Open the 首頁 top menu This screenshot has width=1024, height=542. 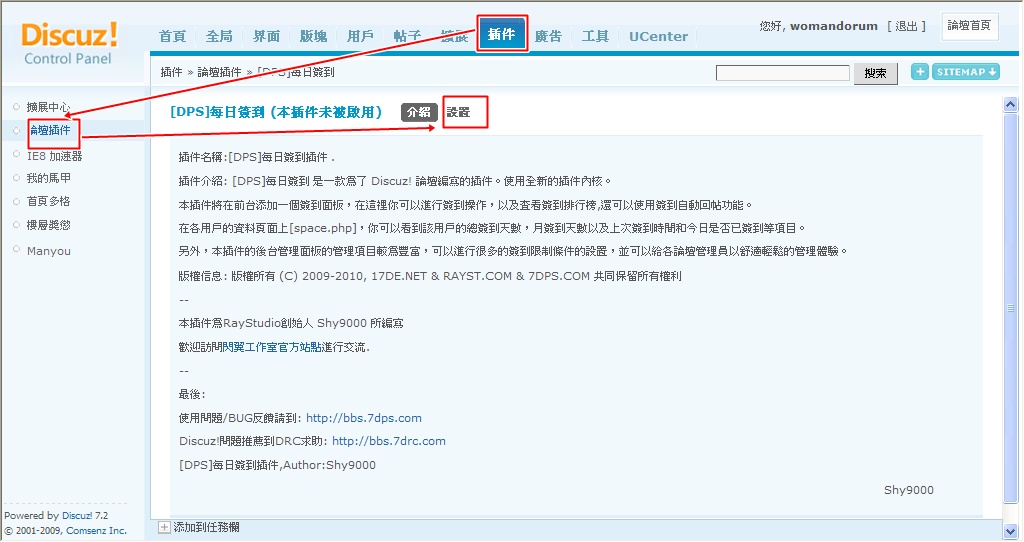(x=172, y=37)
